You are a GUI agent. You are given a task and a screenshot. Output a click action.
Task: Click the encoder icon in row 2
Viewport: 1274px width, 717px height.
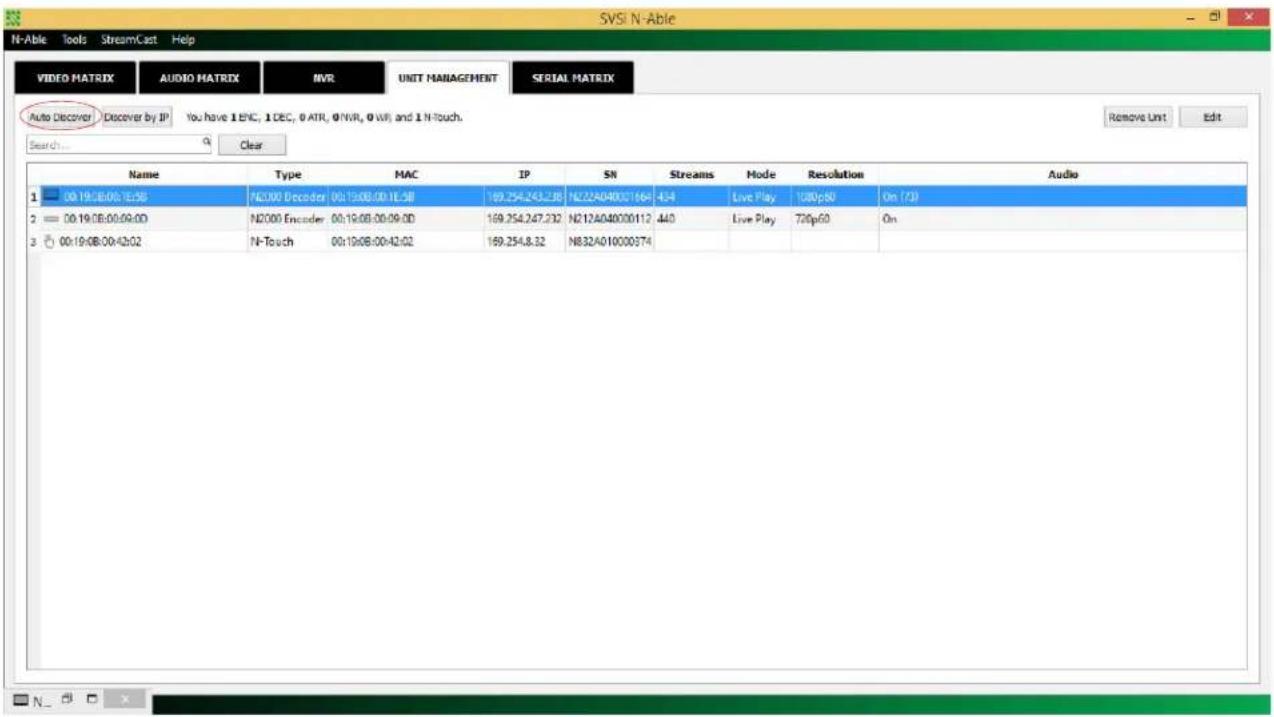[51, 217]
